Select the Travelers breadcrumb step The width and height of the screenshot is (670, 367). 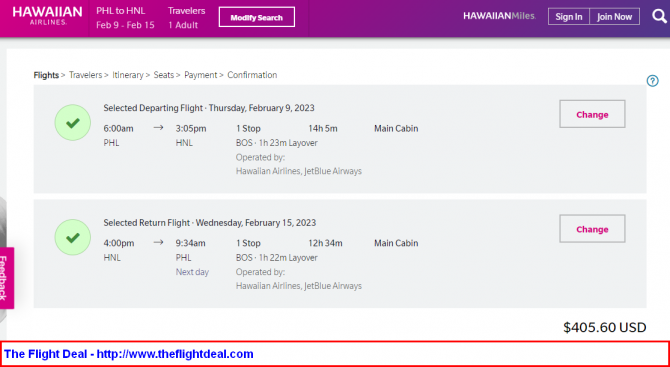click(x=85, y=75)
